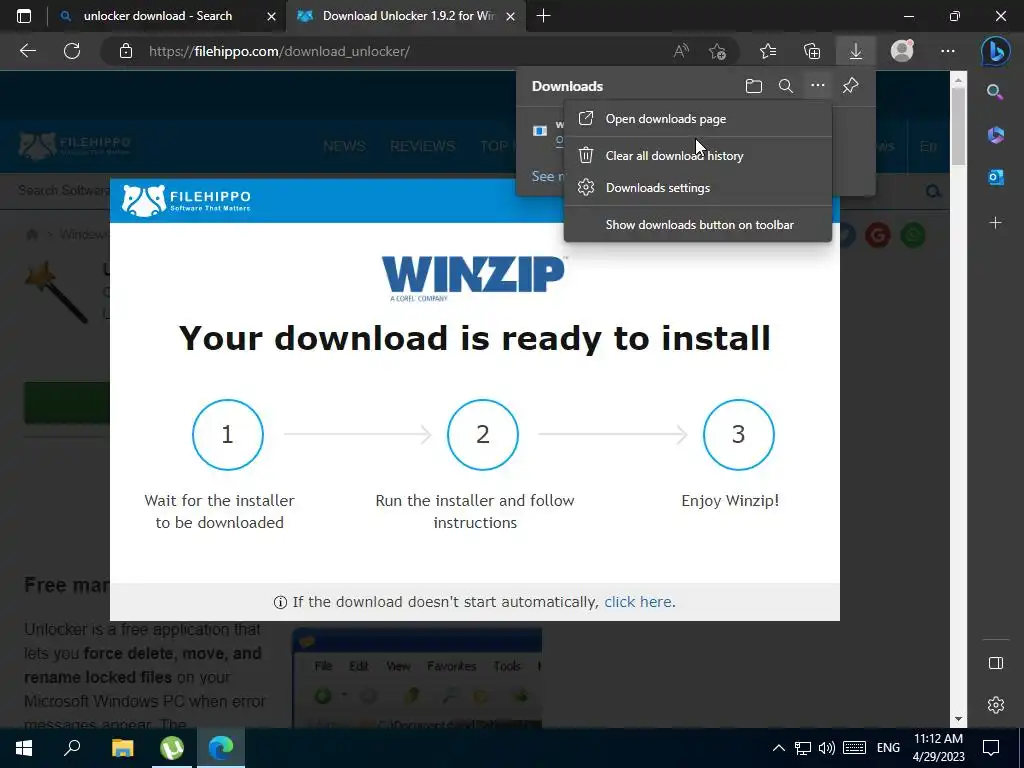Open the volume control tray icon
This screenshot has height=768, width=1024.
[x=827, y=748]
